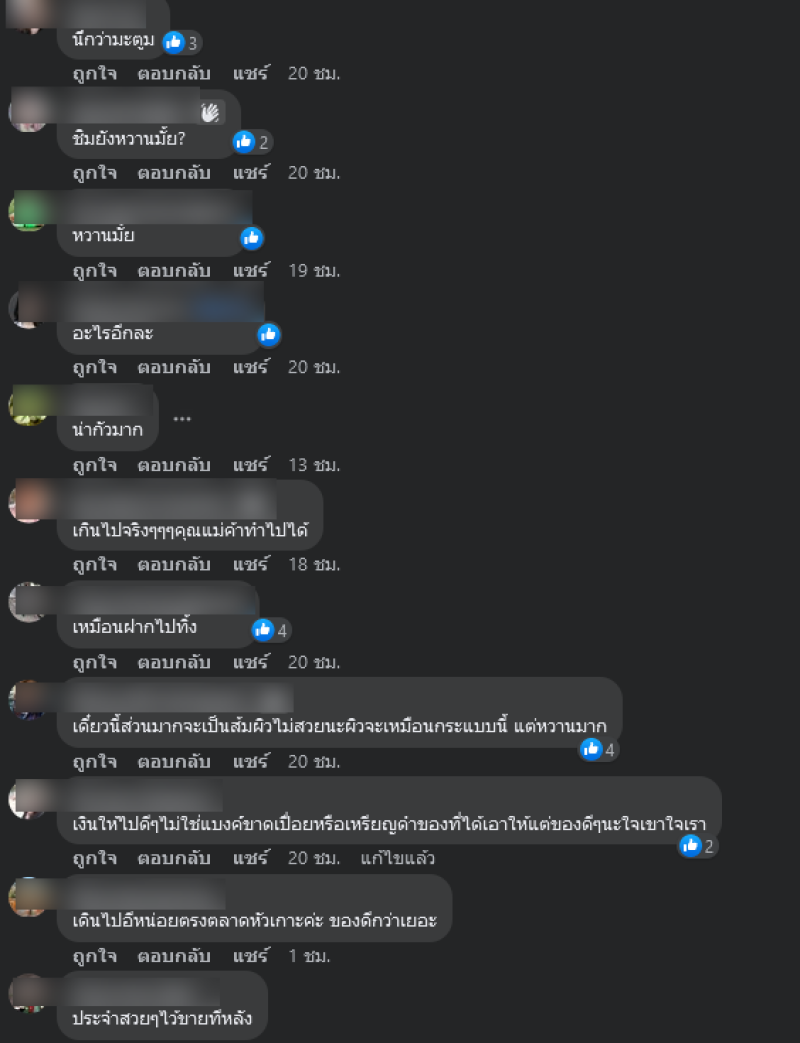Image resolution: width=800 pixels, height=1043 pixels.
Task: Click the like reaction icon on "นึกว่ามะตูม" comment
Action: [174, 43]
